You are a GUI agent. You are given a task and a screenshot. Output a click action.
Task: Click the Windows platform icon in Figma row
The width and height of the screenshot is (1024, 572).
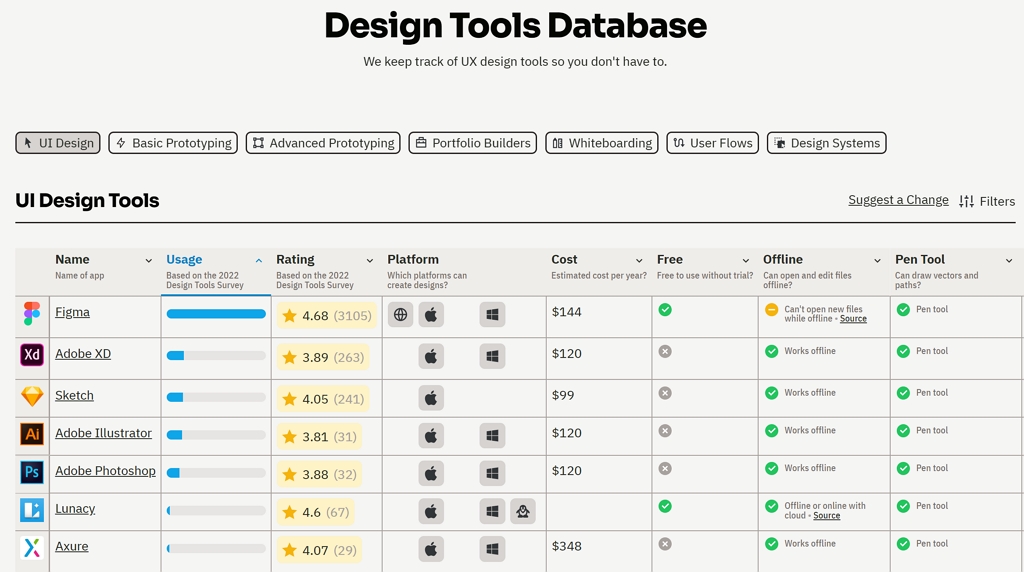[x=492, y=315]
